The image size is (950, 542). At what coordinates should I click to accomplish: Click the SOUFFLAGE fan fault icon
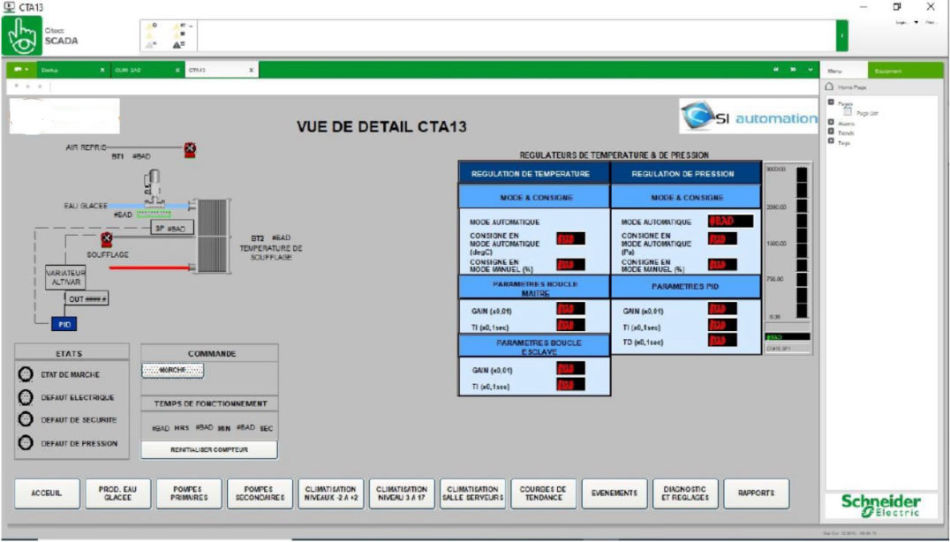[x=106, y=239]
